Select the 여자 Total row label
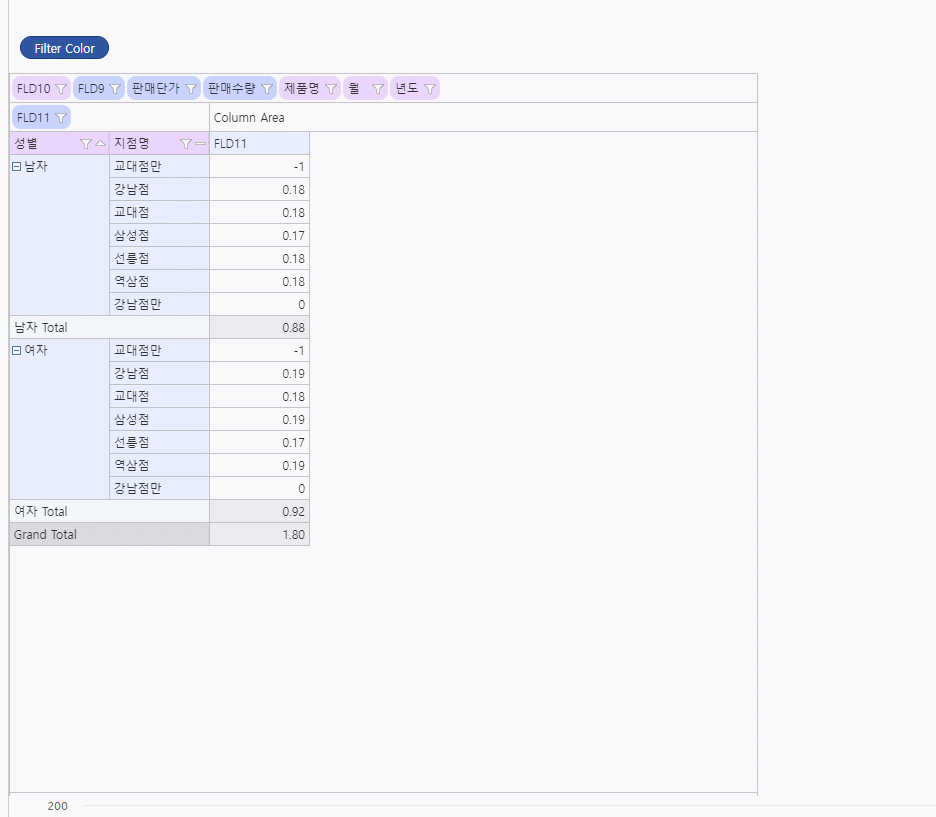 click(x=110, y=511)
